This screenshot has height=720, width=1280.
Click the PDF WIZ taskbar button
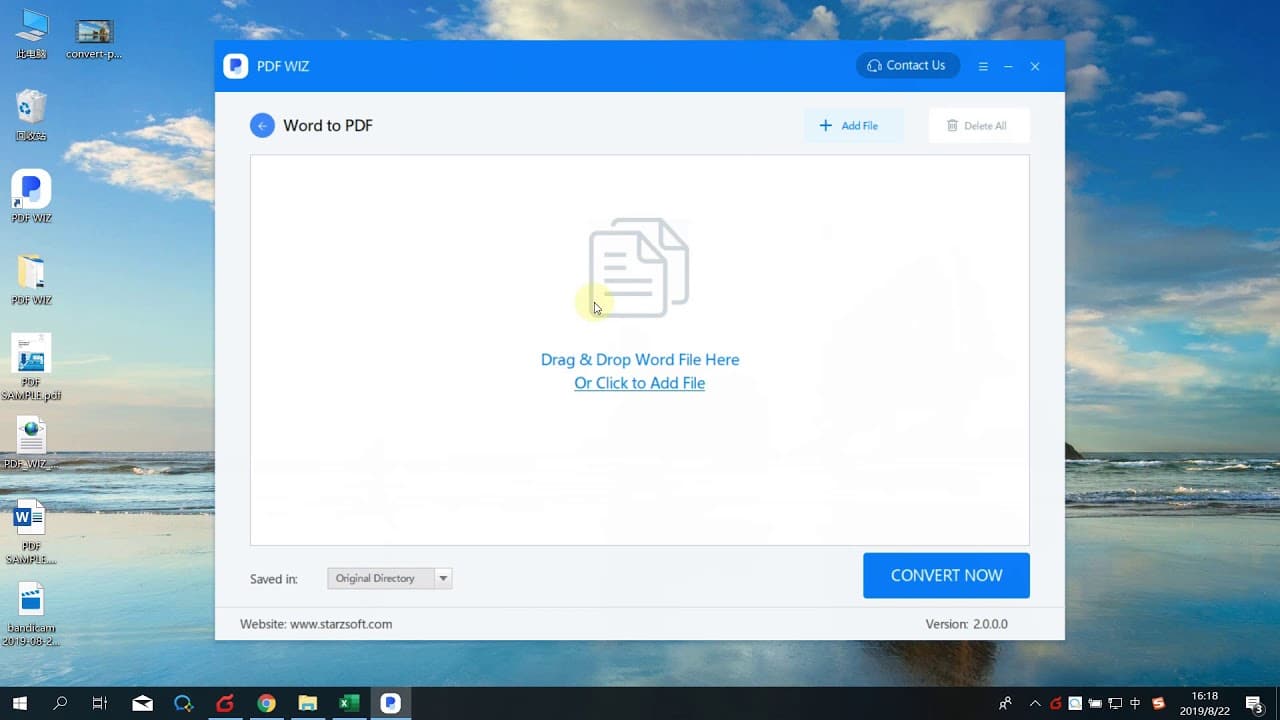tap(390, 703)
